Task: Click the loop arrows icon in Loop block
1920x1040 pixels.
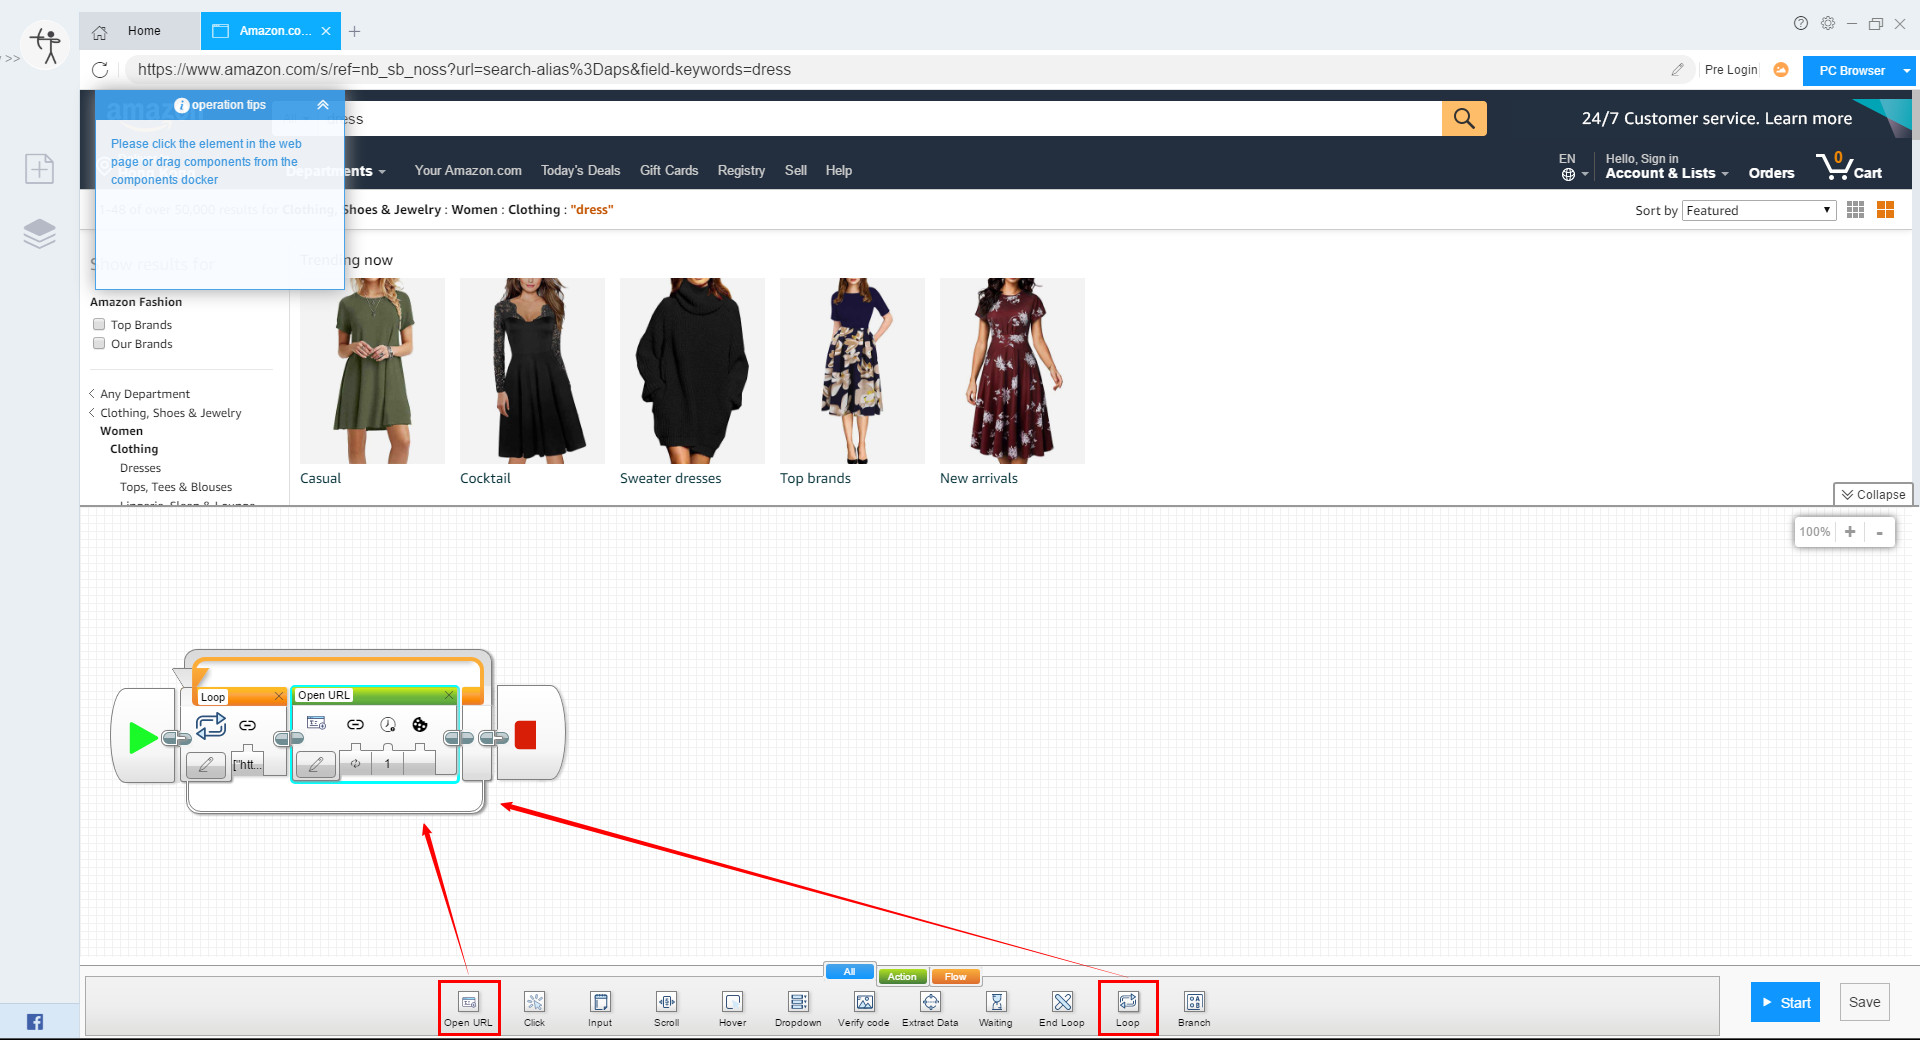Action: pos(211,724)
